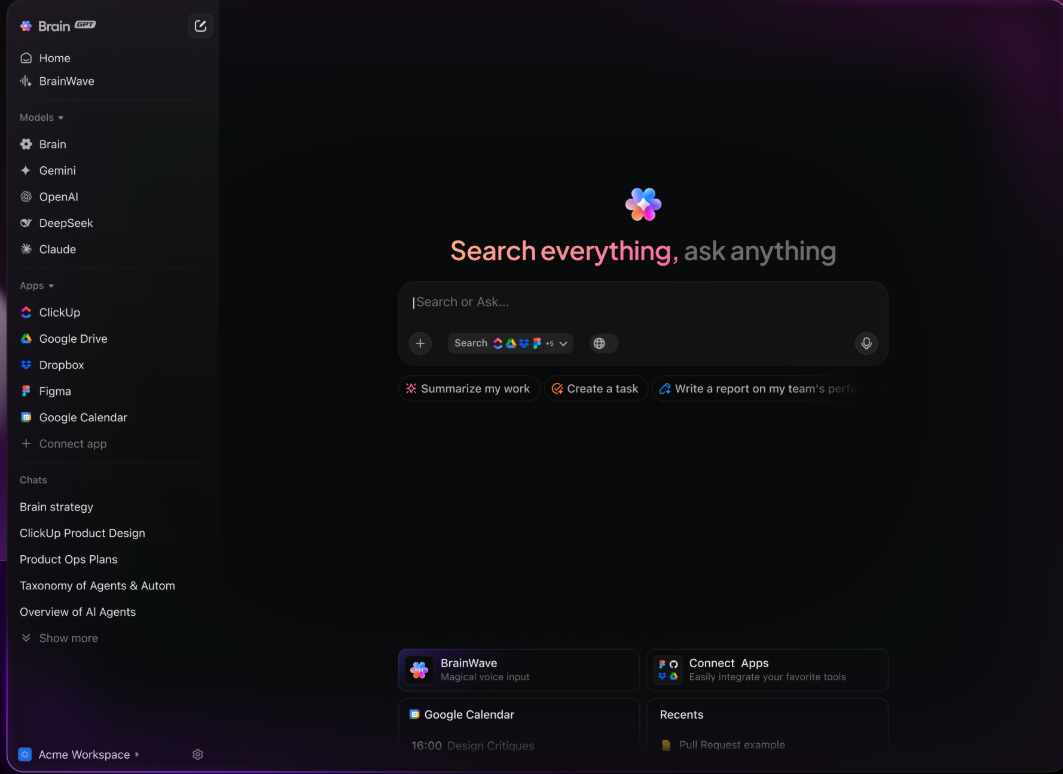Click the Chats section heading
1063x774 pixels.
coord(33,480)
